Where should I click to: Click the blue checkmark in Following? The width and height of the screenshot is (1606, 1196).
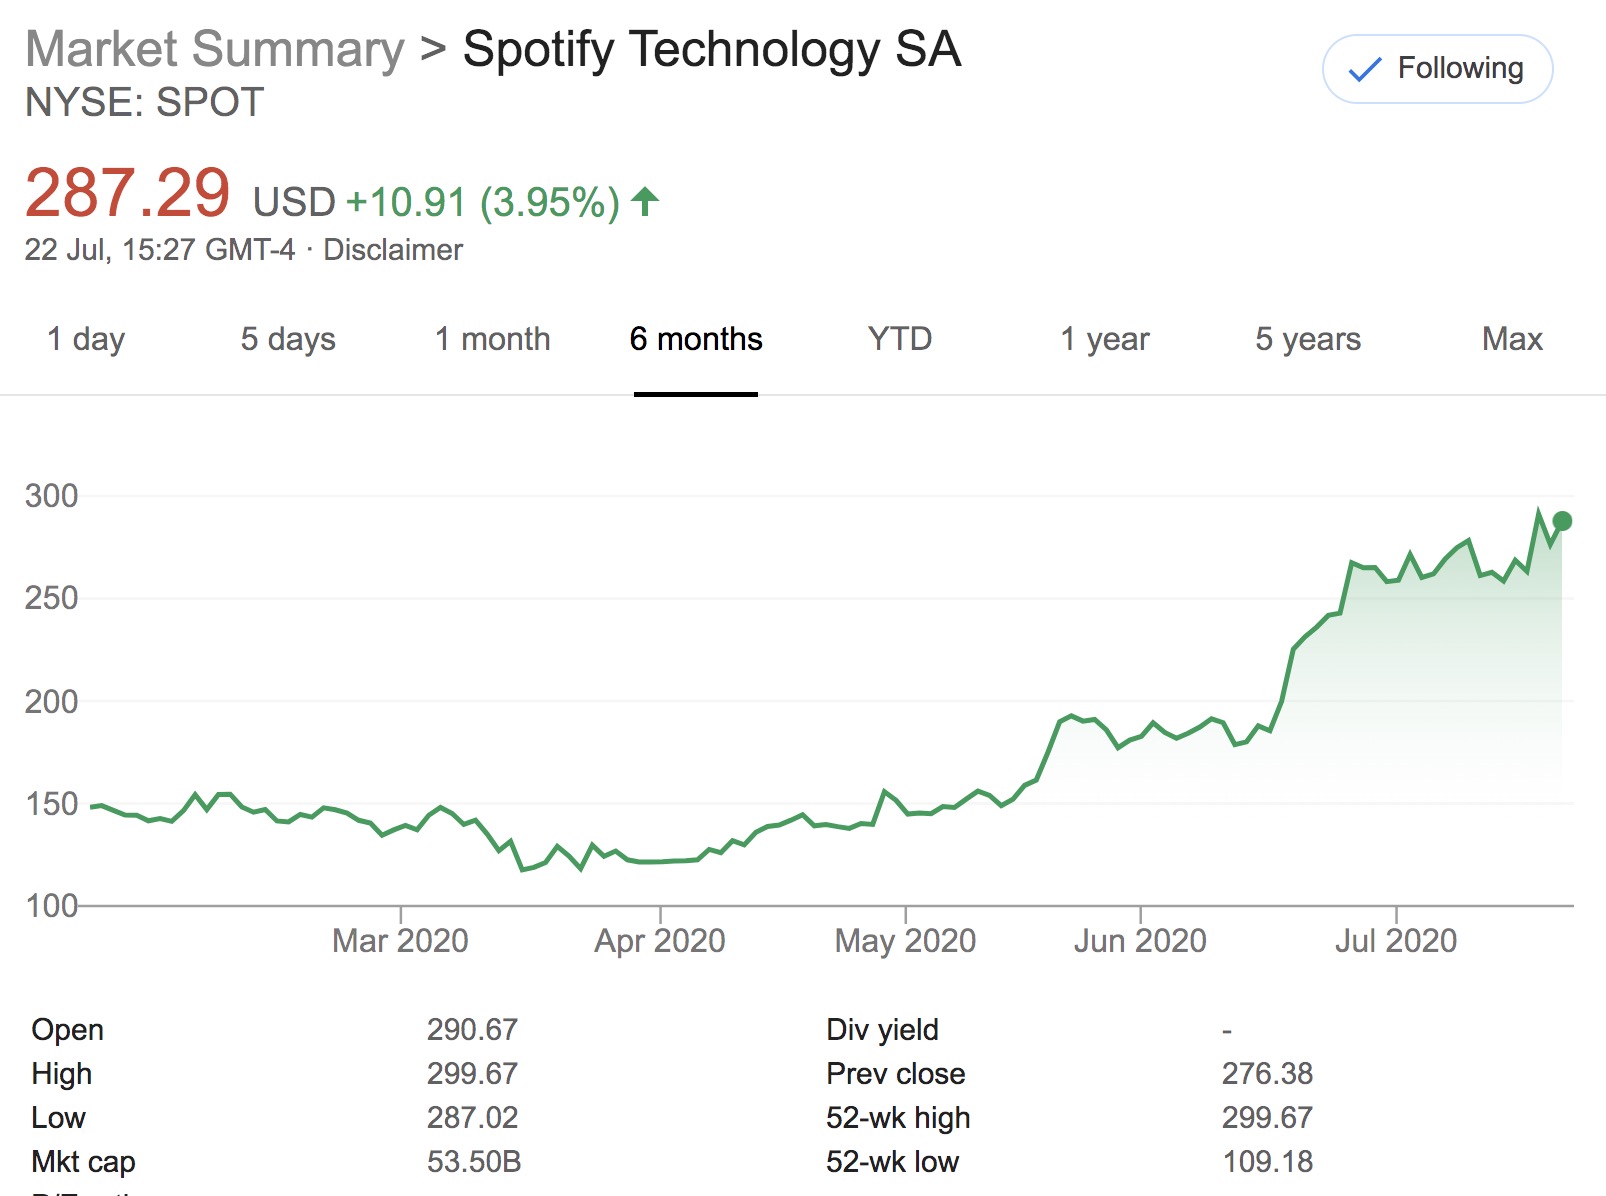click(1365, 69)
